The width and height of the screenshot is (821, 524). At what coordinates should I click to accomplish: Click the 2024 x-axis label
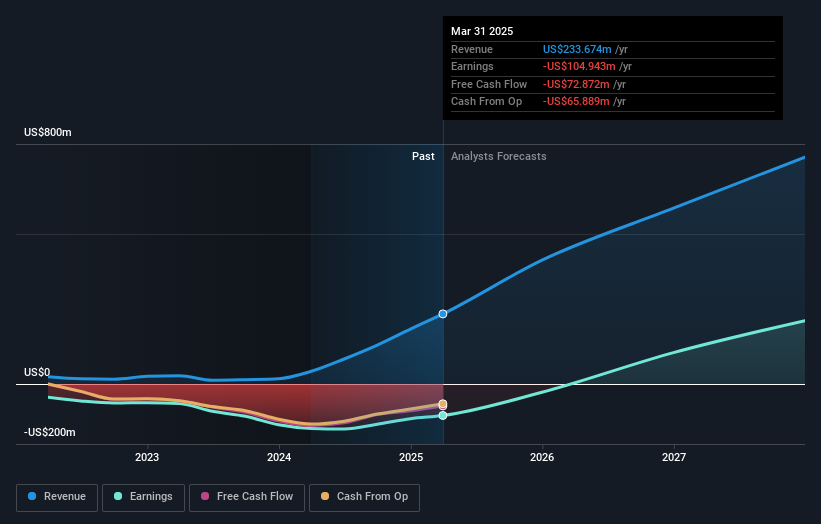pyautogui.click(x=279, y=458)
